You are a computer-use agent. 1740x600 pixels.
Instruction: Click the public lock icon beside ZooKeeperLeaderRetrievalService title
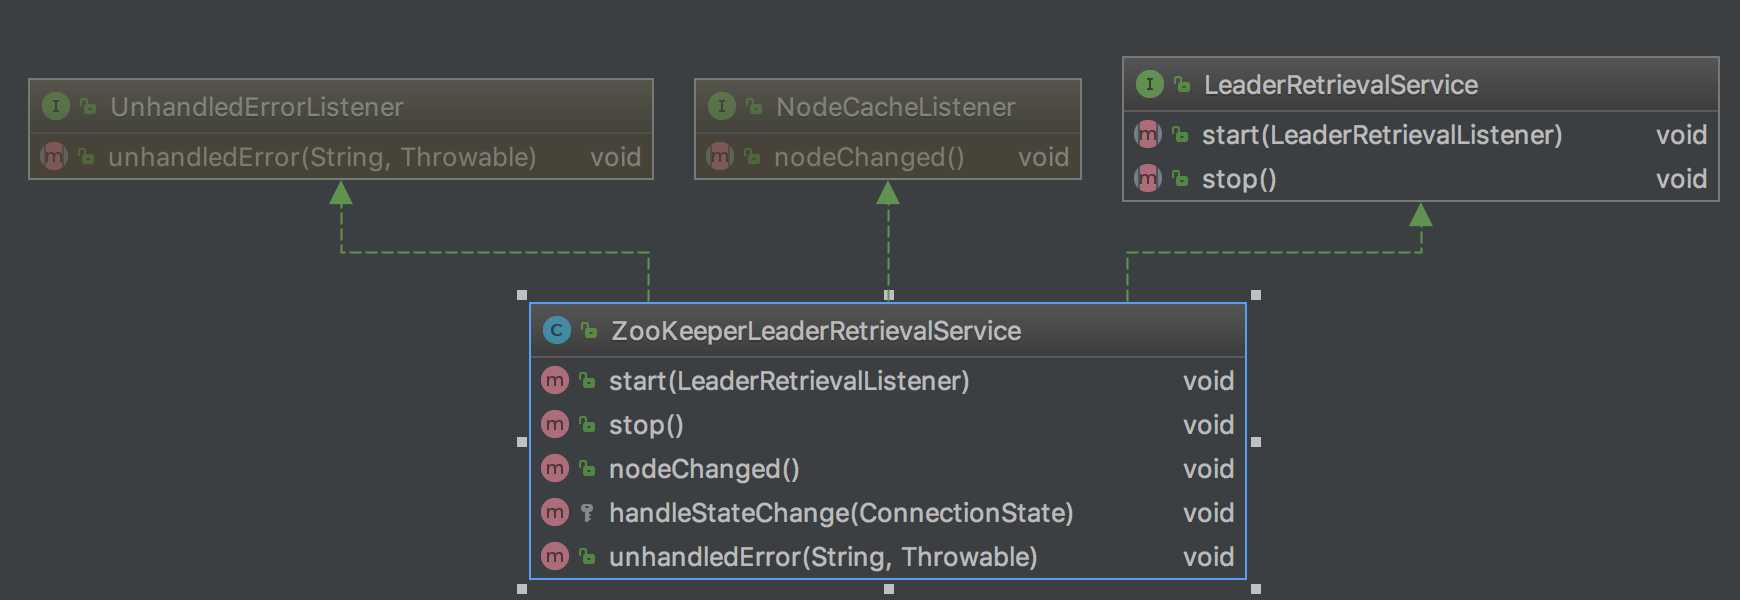[x=589, y=330]
